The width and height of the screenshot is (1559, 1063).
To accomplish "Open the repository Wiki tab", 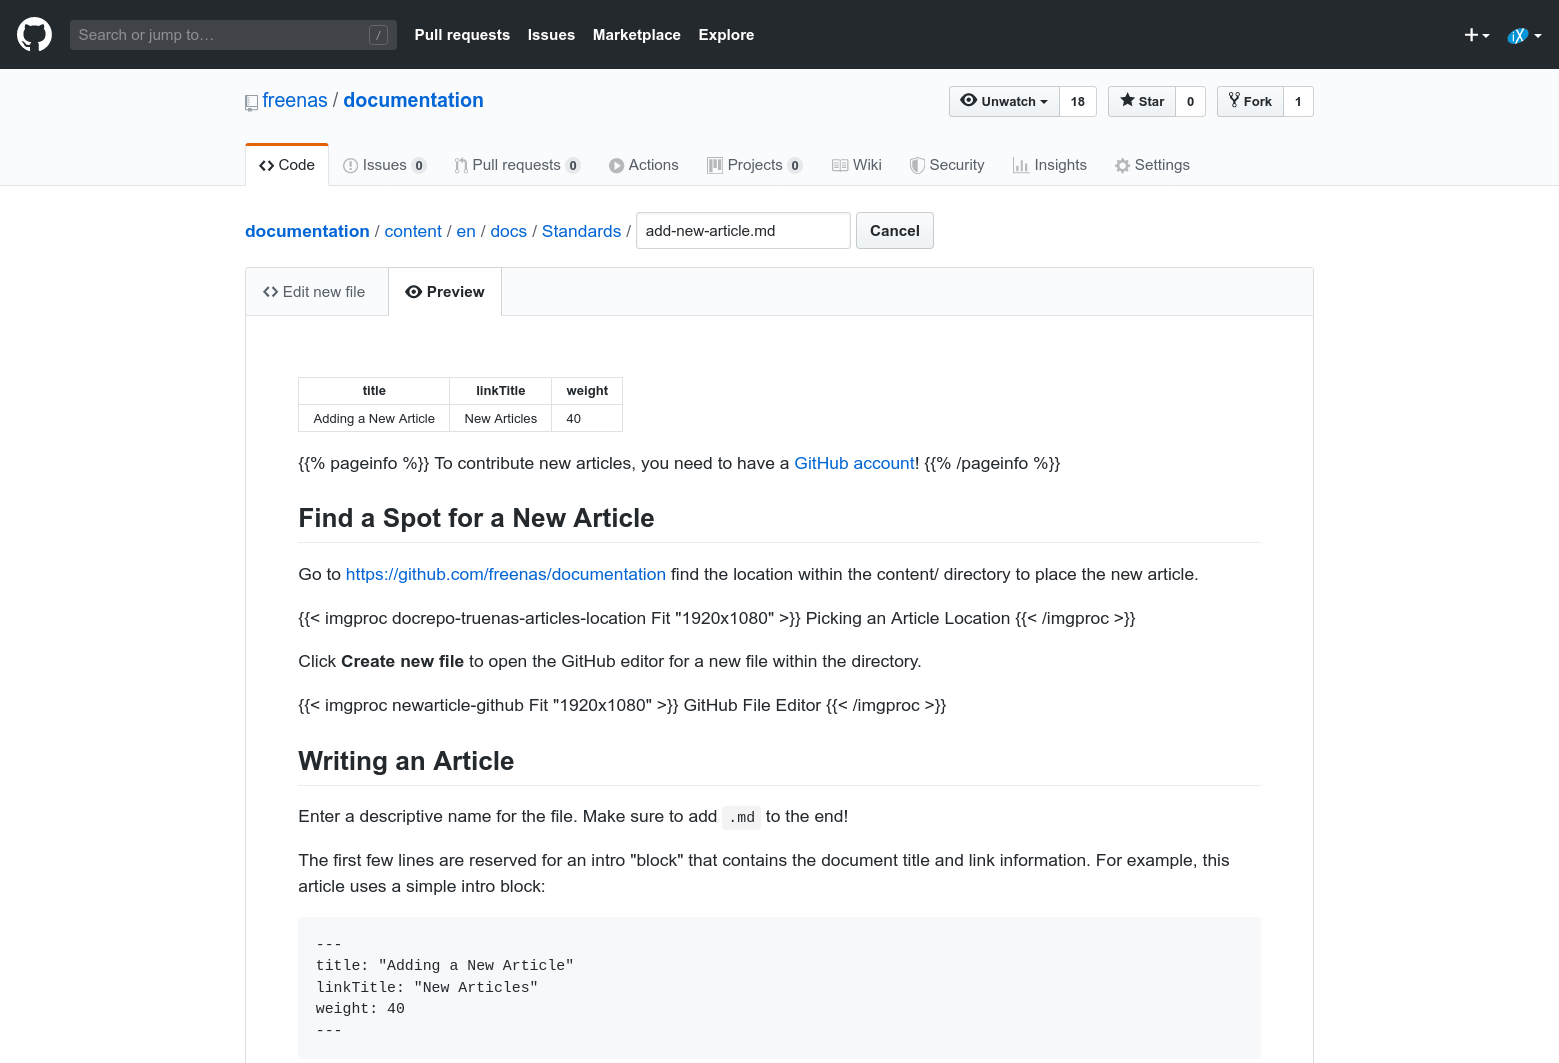I will coord(857,165).
